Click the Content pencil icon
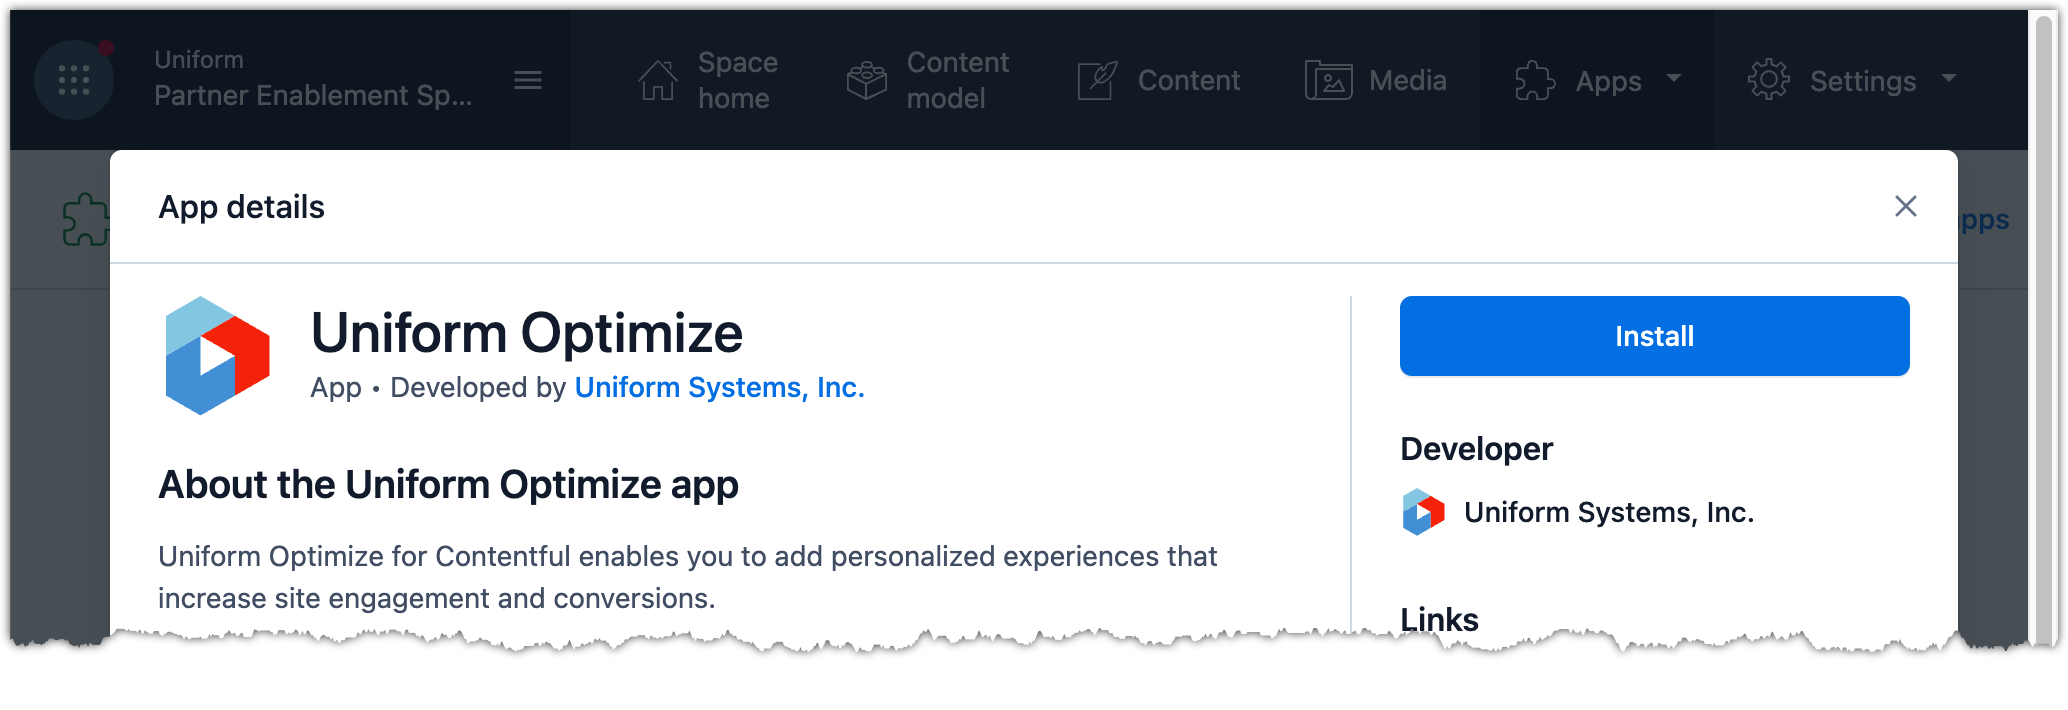Viewport: 2068px width, 710px height. [x=1097, y=80]
